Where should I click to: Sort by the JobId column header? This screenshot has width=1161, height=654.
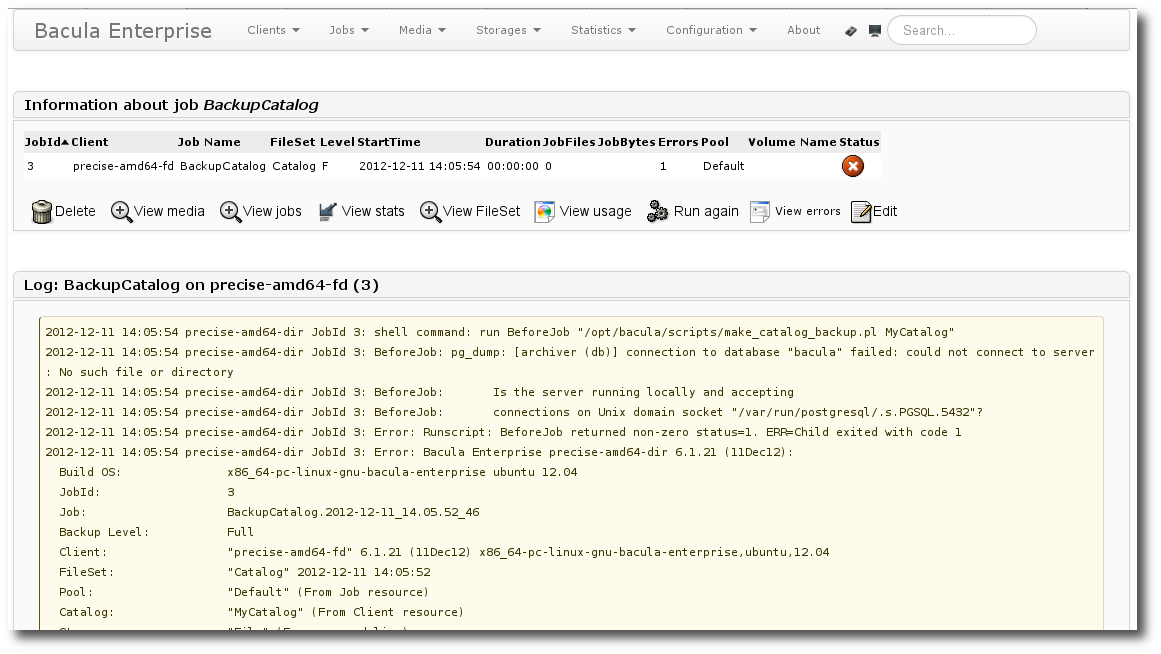46,142
